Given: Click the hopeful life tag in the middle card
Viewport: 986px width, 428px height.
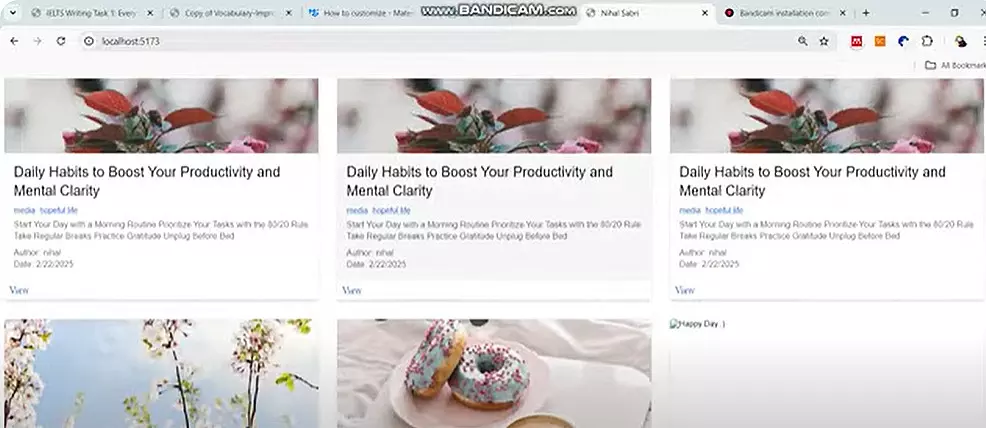Looking at the screenshot, I should (391, 211).
